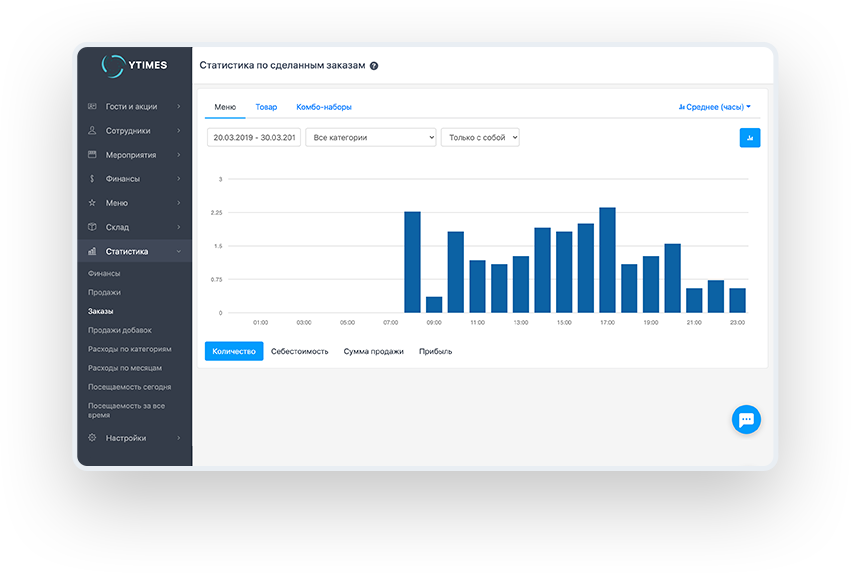The width and height of the screenshot is (851, 573).
Task: Click the Финансы dollar sign icon
Action: (92, 179)
